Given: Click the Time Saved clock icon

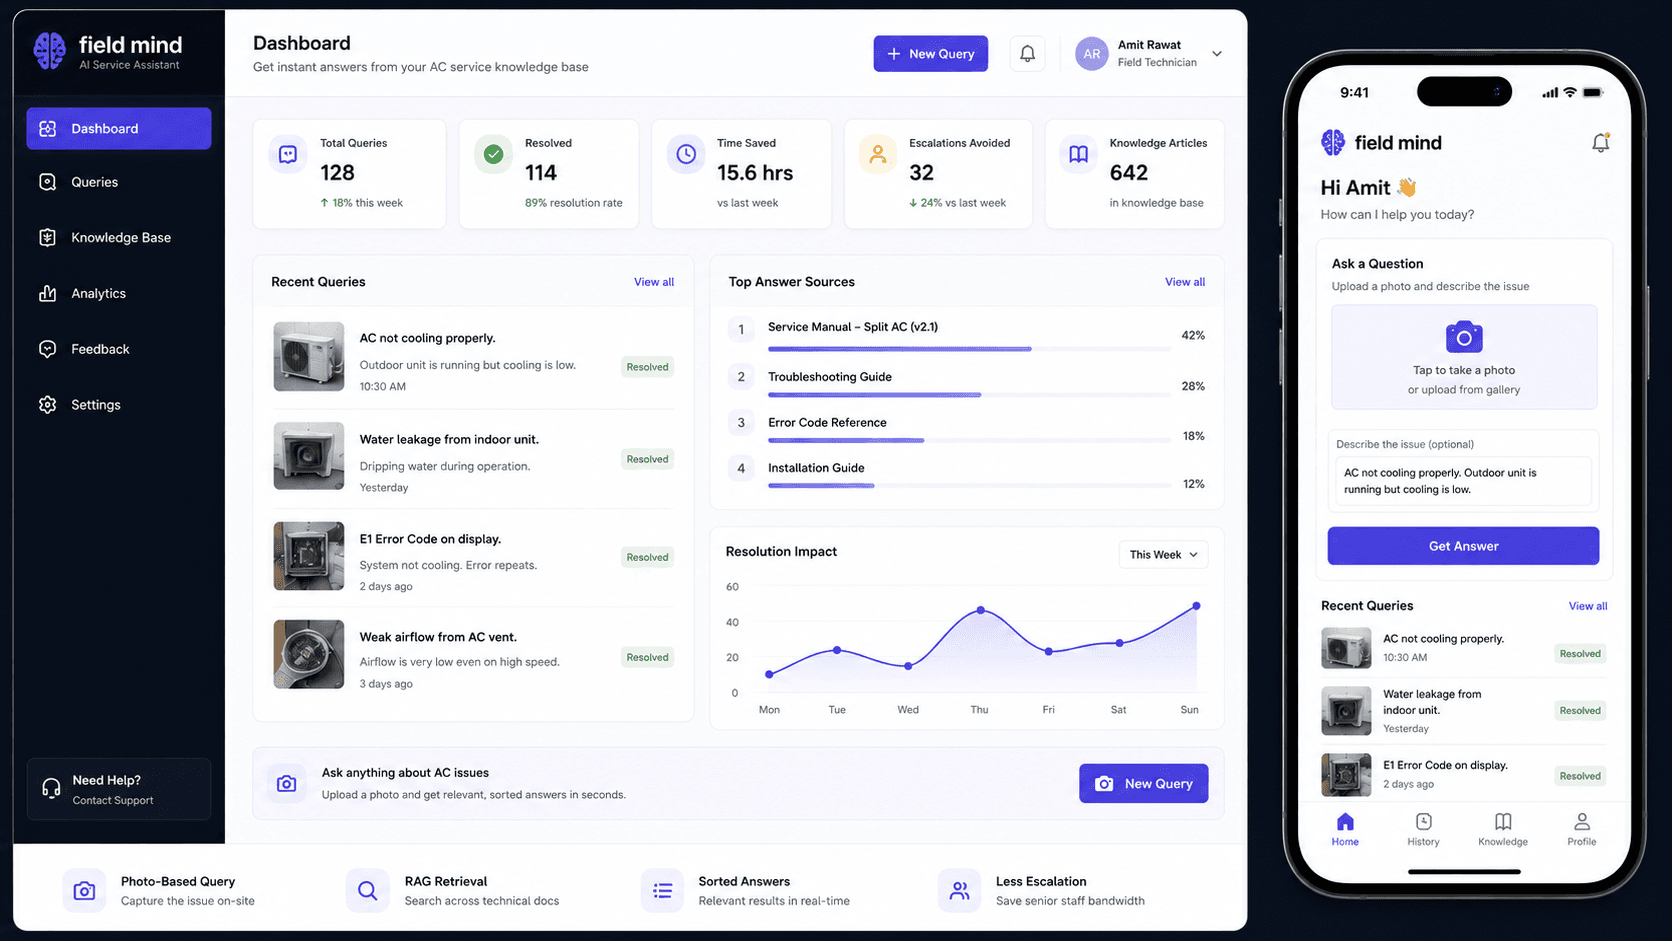Looking at the screenshot, I should point(686,154).
